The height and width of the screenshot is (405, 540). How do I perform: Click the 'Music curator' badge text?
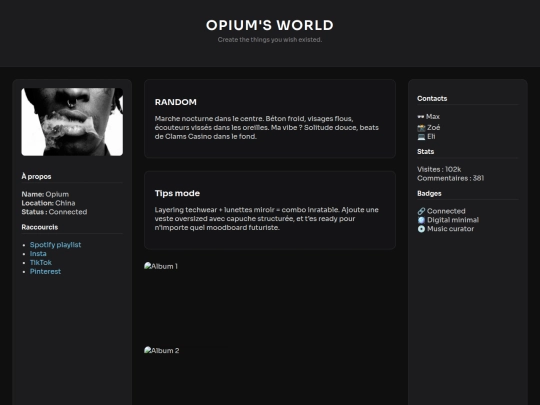click(x=450, y=229)
